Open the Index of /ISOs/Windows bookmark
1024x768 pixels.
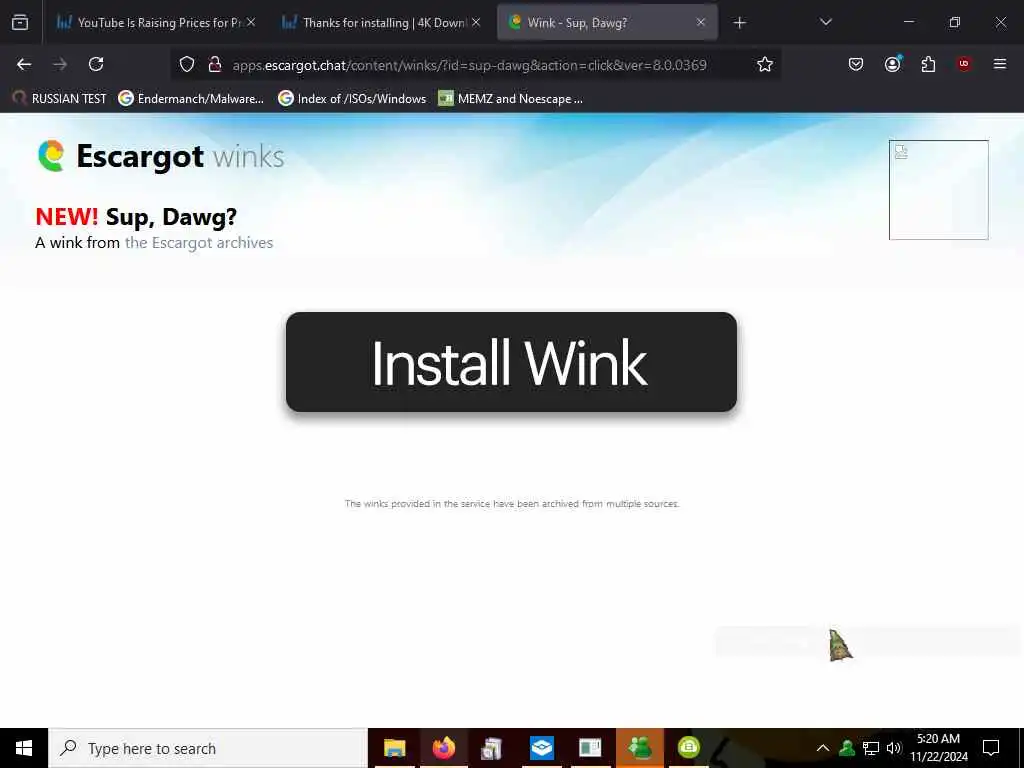(x=352, y=99)
